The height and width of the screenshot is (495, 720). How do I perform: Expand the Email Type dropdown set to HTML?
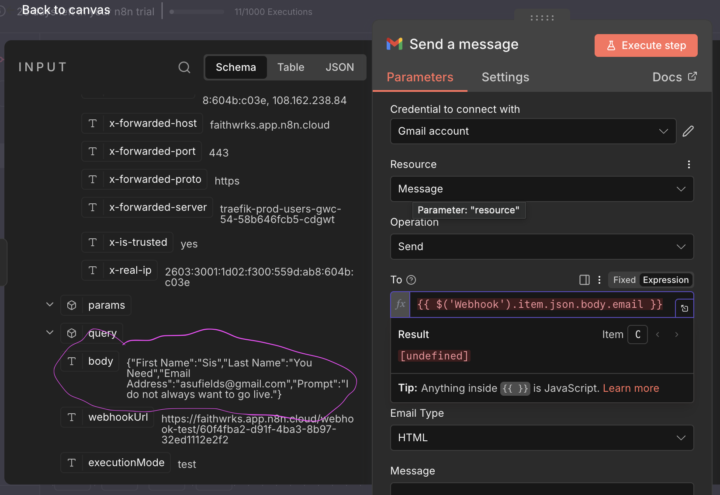pos(541,437)
